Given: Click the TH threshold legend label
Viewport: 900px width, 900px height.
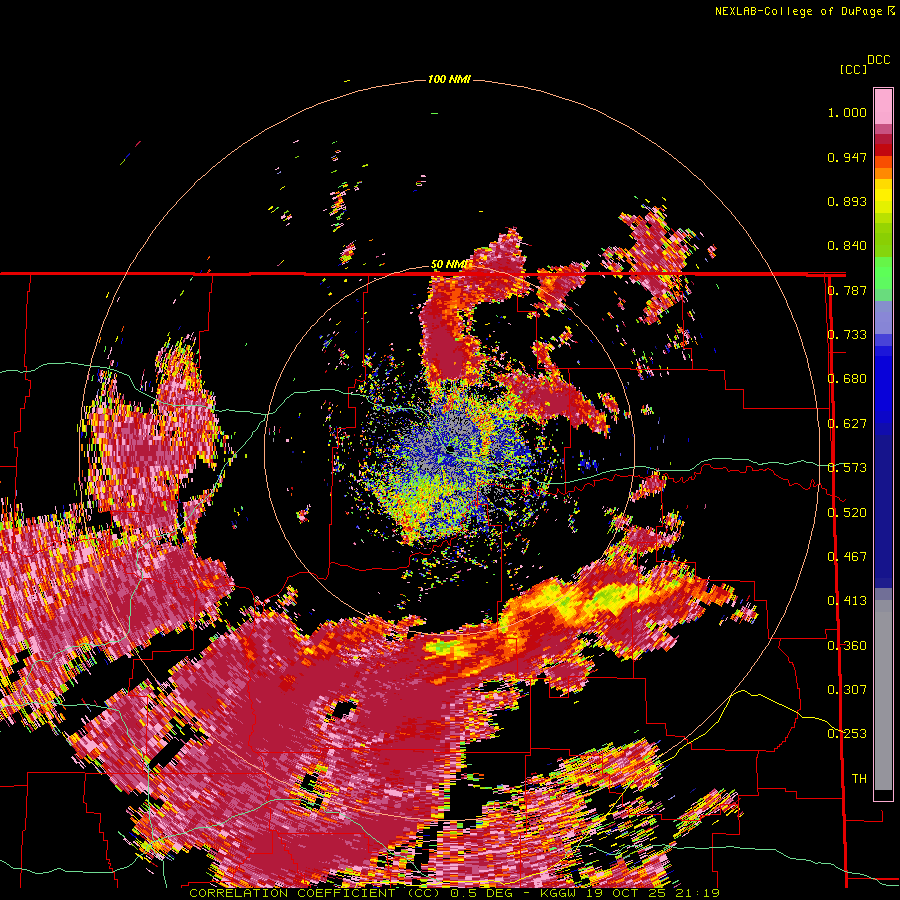Looking at the screenshot, I should pos(859,779).
